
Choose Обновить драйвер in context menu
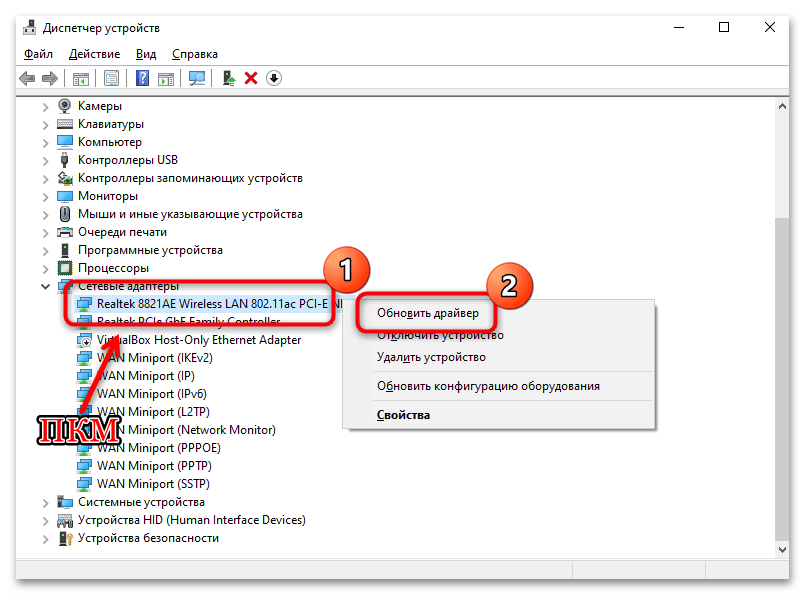pyautogui.click(x=427, y=313)
